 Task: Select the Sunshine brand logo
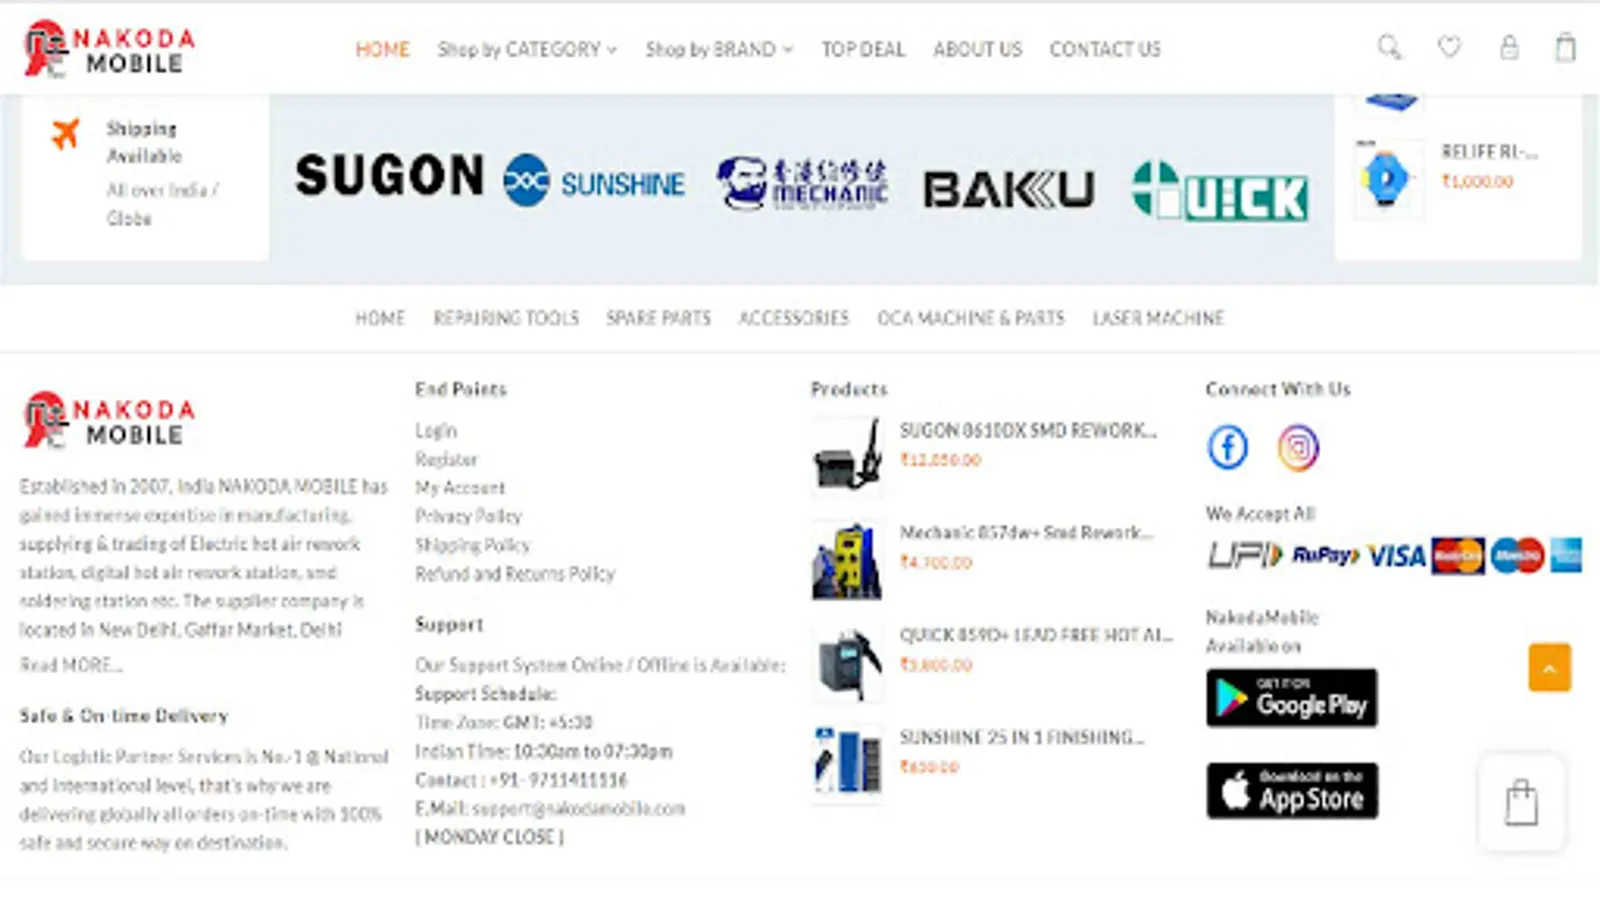tap(594, 182)
